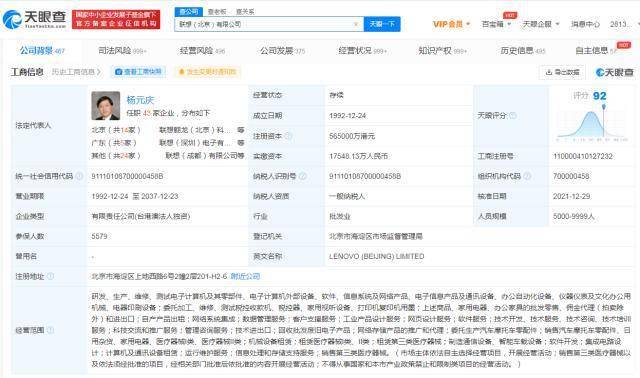Click the English name LENOVO (BEIJING) LIMITED
This screenshot has height=378, width=640.
pos(377,256)
